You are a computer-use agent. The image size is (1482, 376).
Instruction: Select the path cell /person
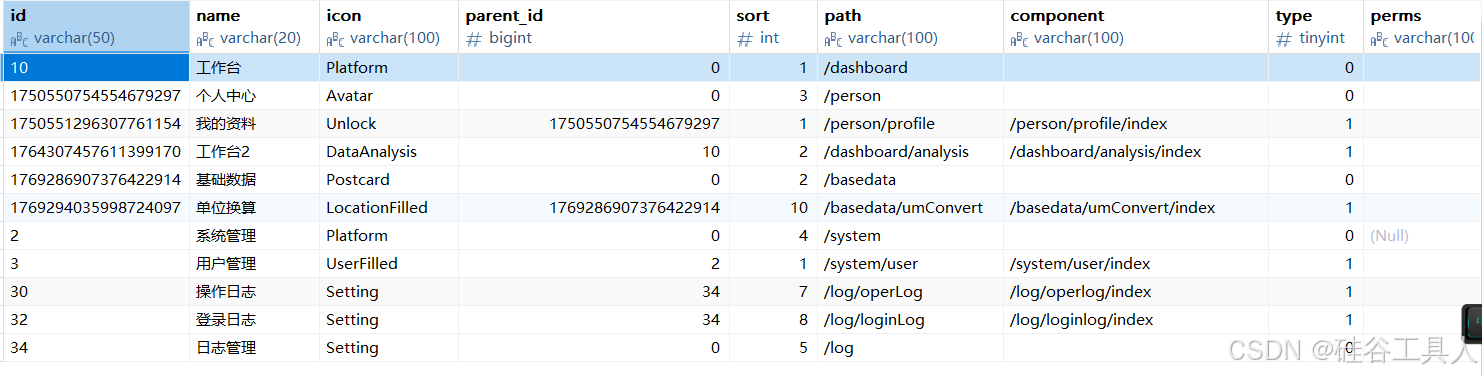tap(910, 96)
